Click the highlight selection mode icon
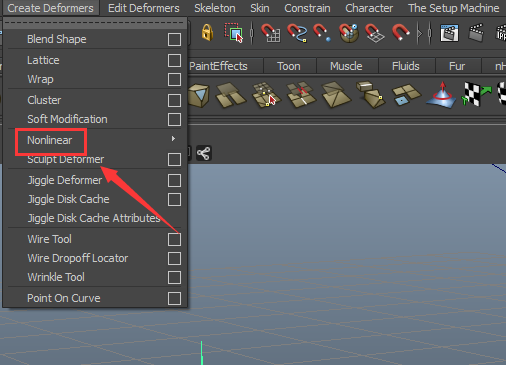 (234, 33)
